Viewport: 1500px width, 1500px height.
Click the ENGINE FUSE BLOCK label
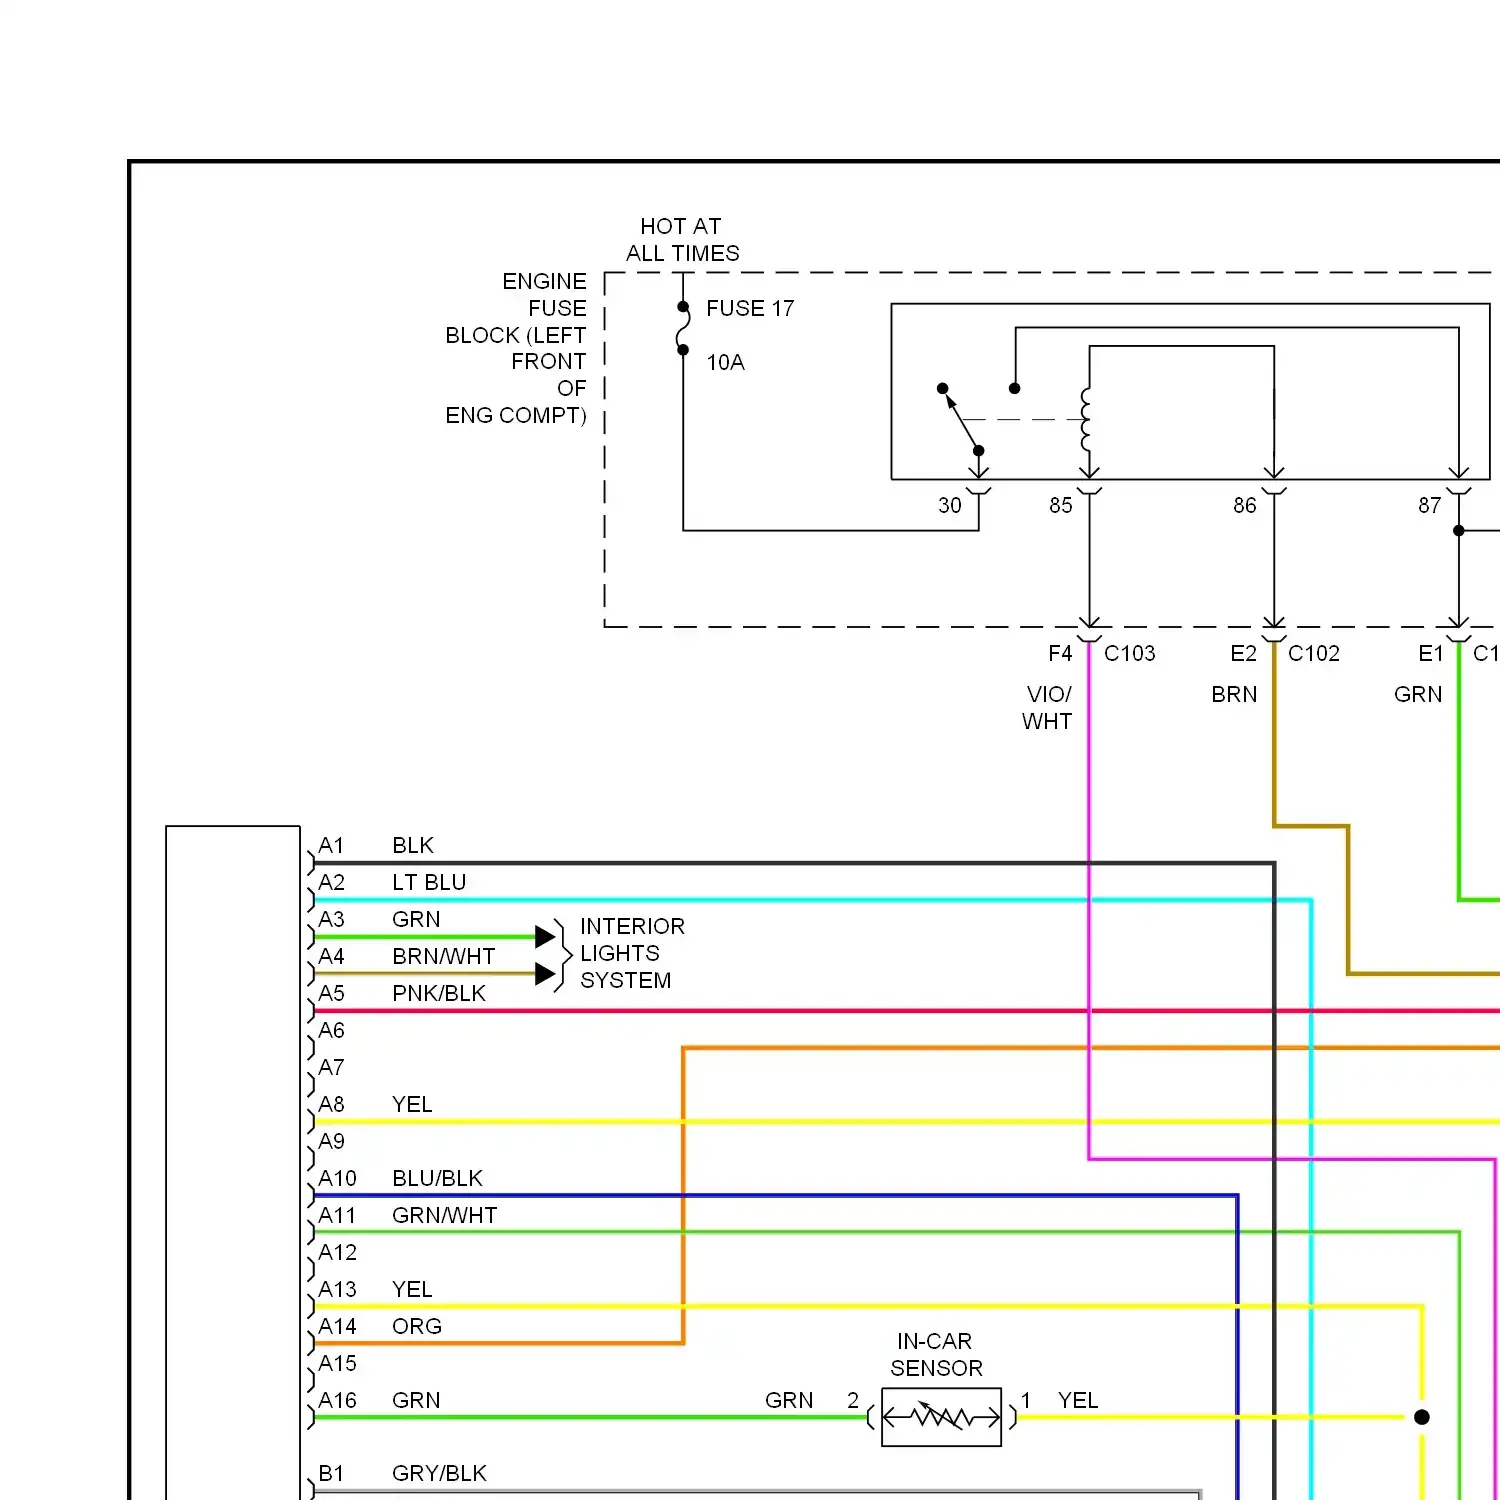pyautogui.click(x=516, y=348)
